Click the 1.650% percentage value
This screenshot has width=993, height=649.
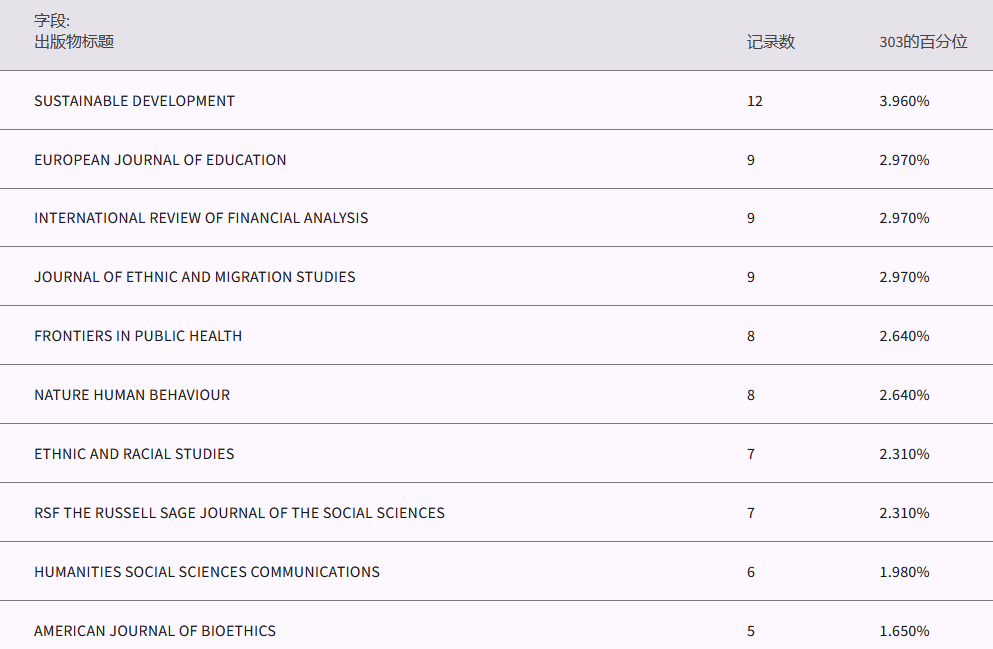coord(904,631)
